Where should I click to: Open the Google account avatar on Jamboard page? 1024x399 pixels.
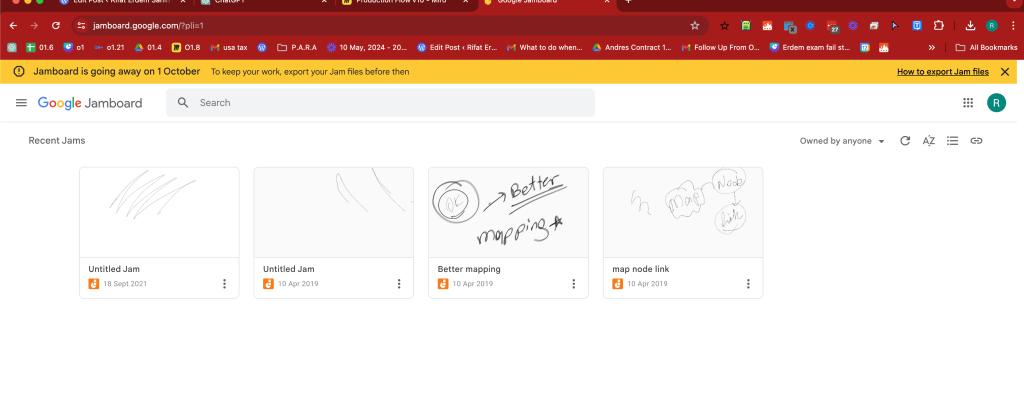[x=997, y=103]
